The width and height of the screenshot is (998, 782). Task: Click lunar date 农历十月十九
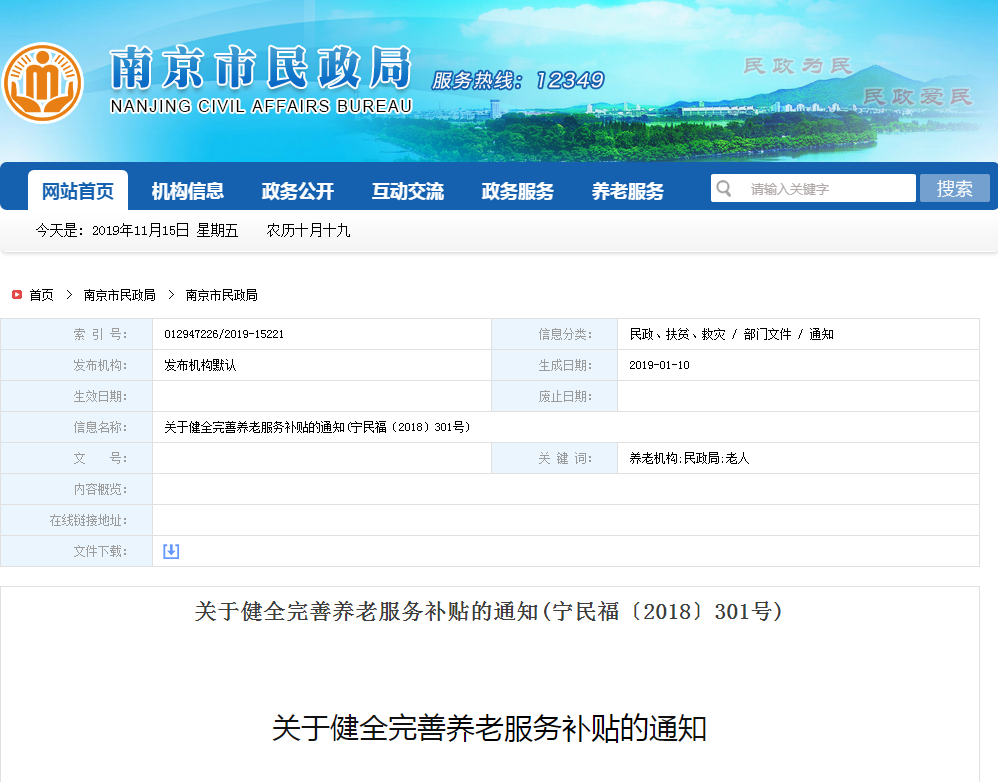click(x=308, y=230)
